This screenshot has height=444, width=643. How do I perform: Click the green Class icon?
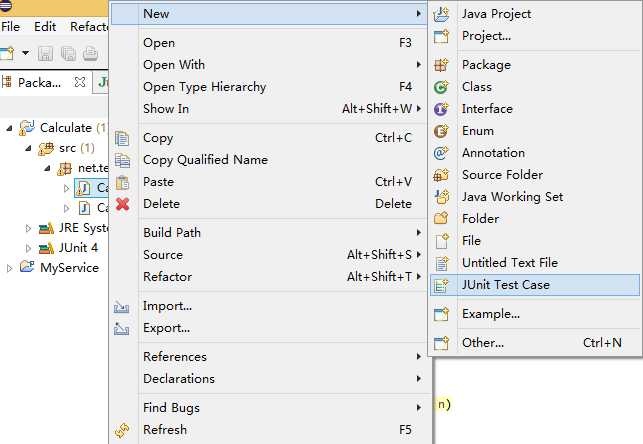[x=441, y=87]
